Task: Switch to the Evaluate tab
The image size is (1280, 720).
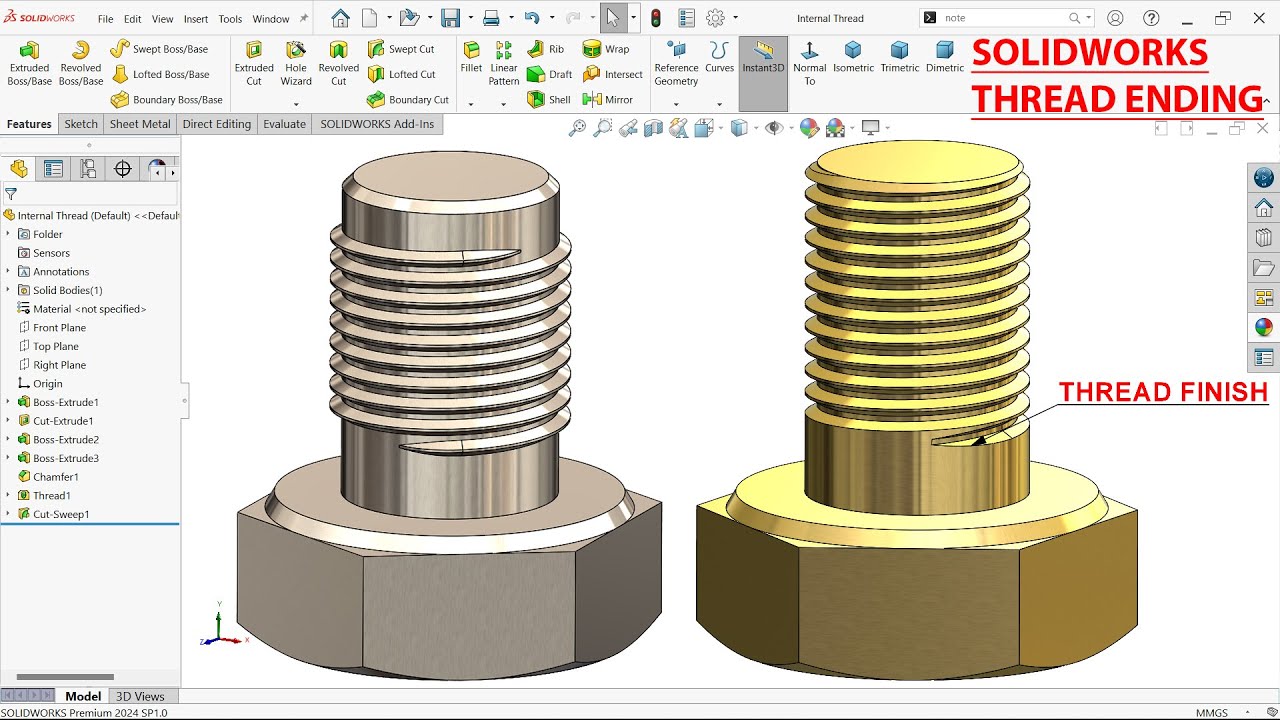Action: coord(285,124)
